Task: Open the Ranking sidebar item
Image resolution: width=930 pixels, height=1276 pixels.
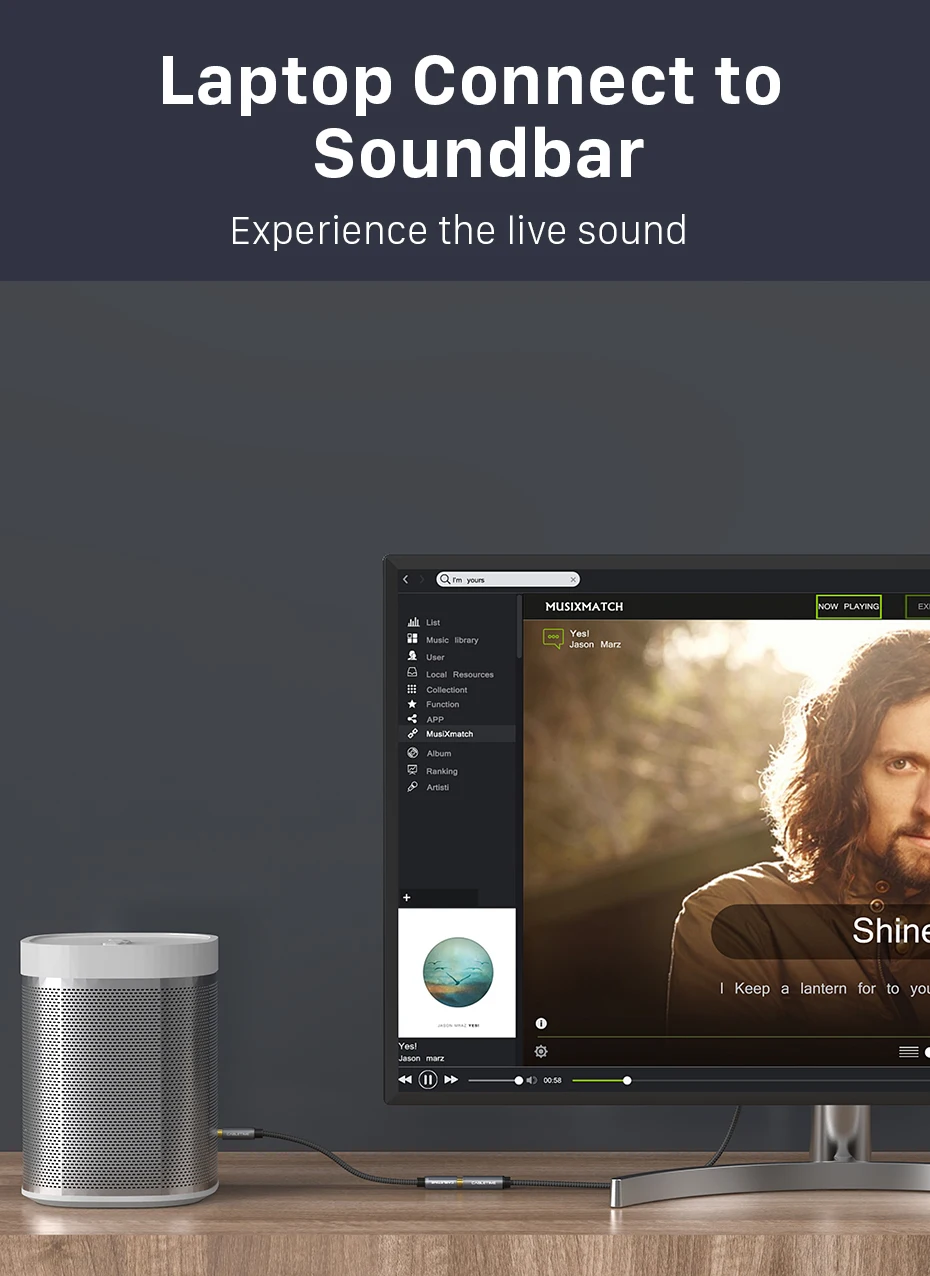Action: pos(441,771)
